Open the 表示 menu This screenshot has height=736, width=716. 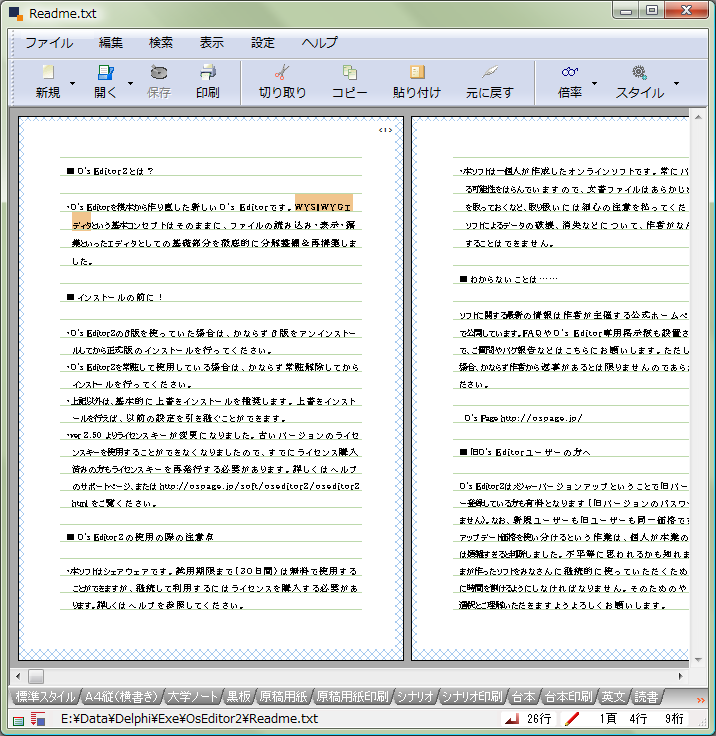click(x=212, y=43)
